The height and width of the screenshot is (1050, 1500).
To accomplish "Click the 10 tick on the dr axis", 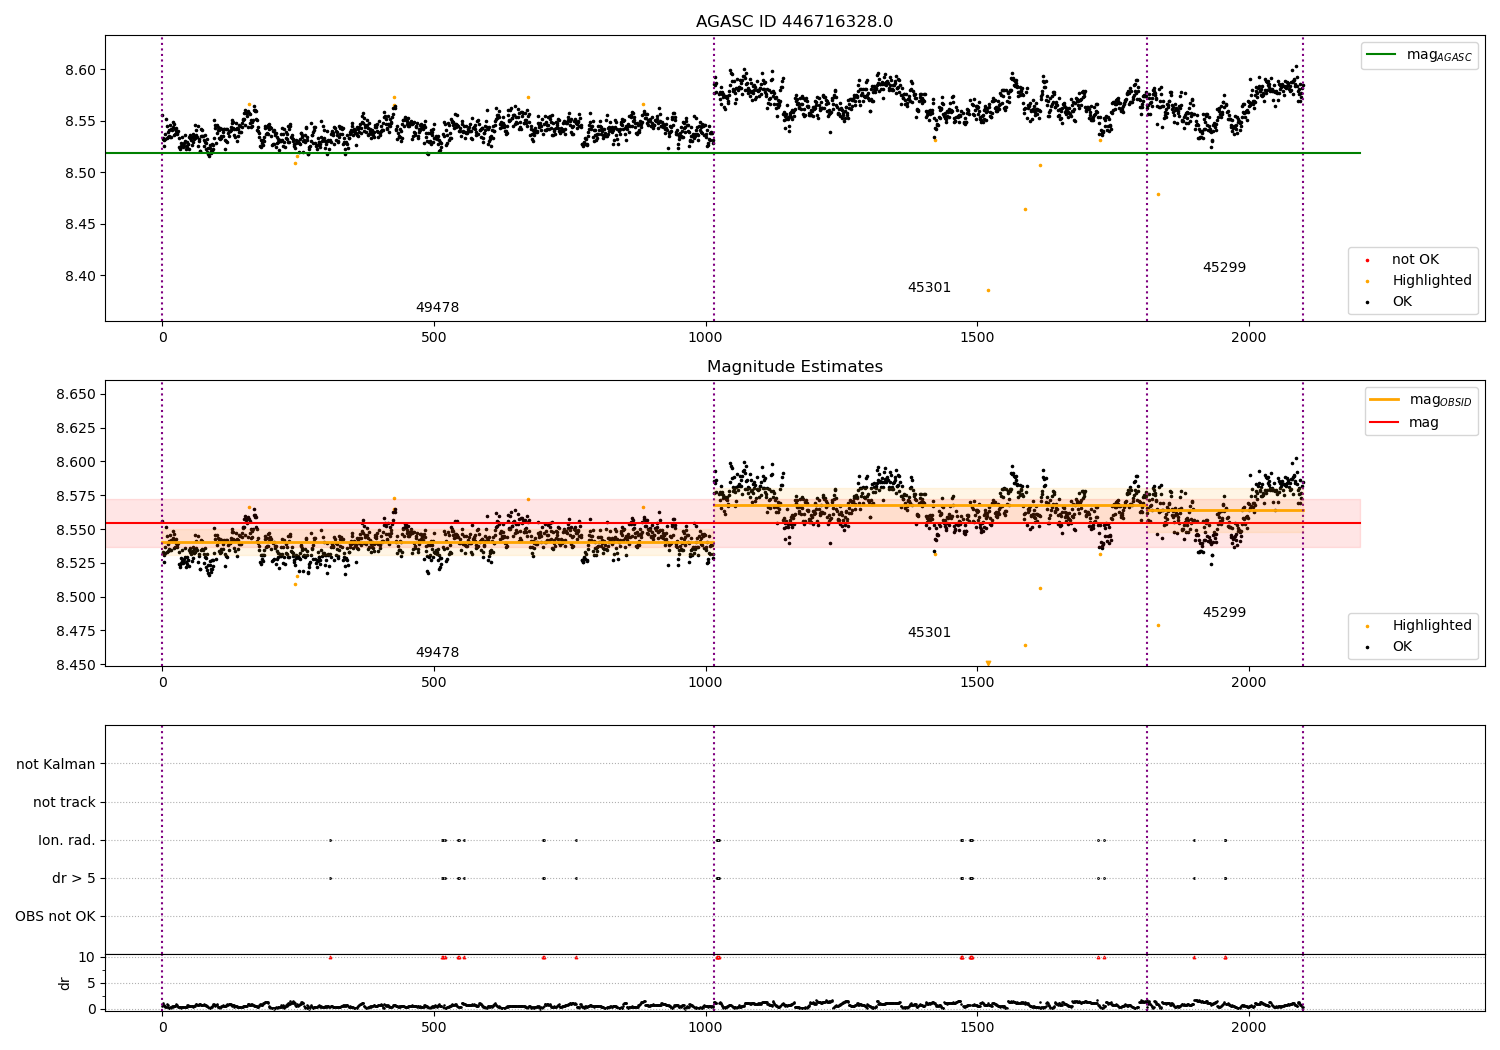I will click(87, 958).
